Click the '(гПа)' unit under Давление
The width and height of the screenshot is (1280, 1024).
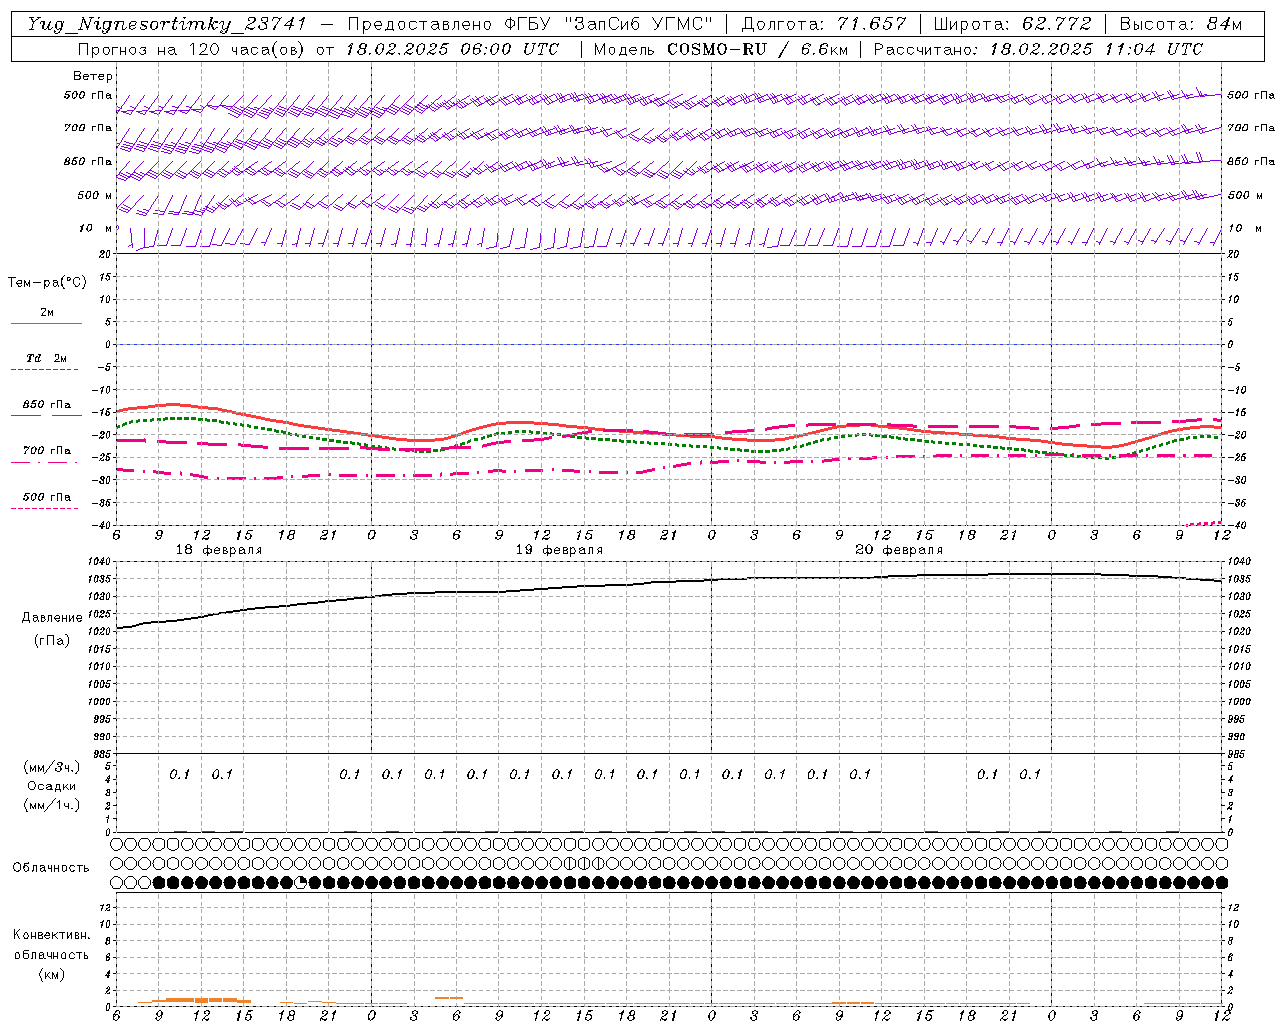pyautogui.click(x=52, y=640)
